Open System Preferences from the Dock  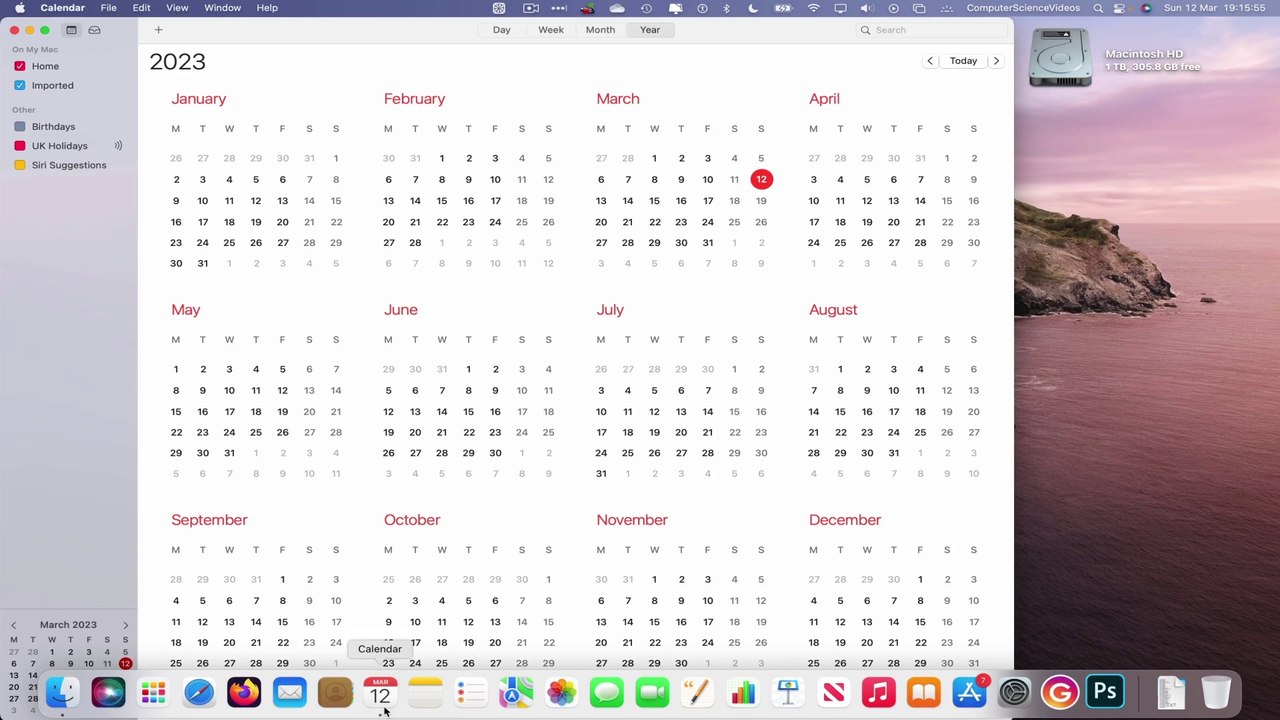pyautogui.click(x=1015, y=692)
